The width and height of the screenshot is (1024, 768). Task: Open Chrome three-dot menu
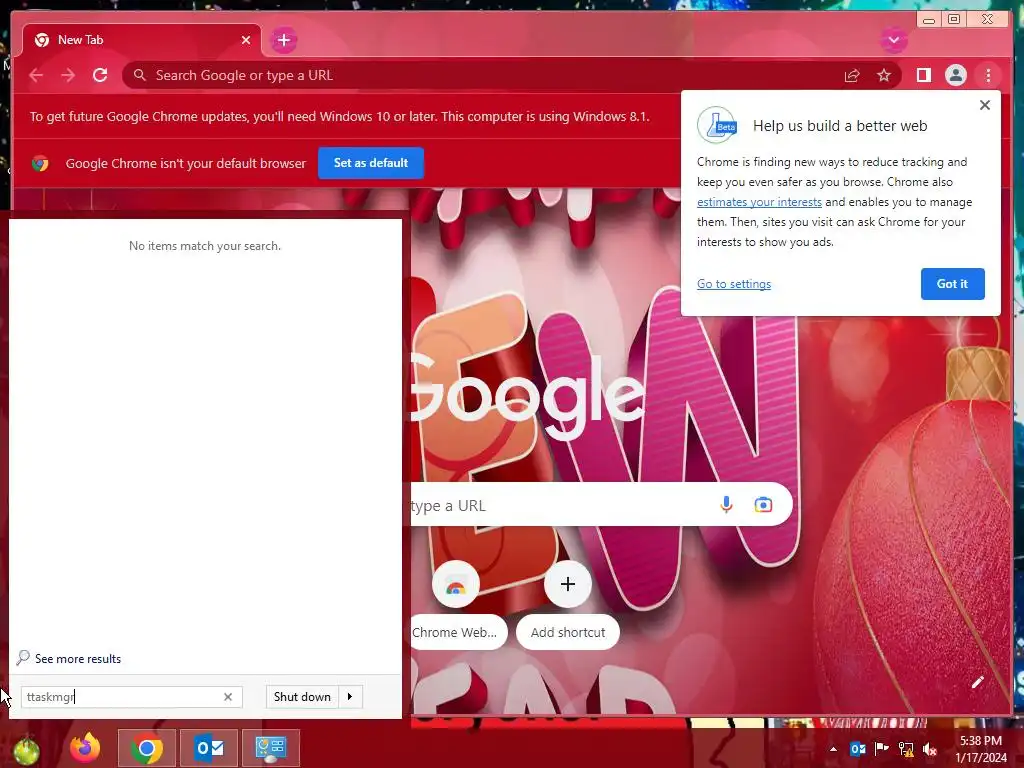click(x=988, y=76)
